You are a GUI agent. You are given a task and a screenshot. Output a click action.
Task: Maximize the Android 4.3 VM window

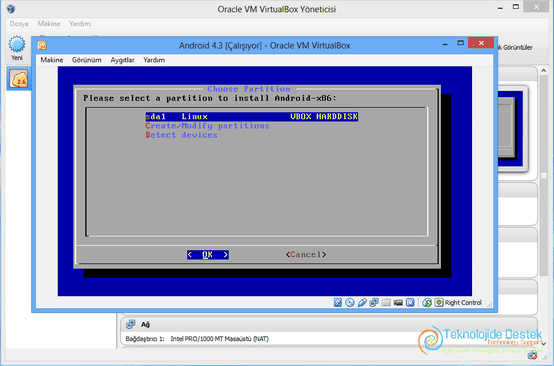coord(460,43)
